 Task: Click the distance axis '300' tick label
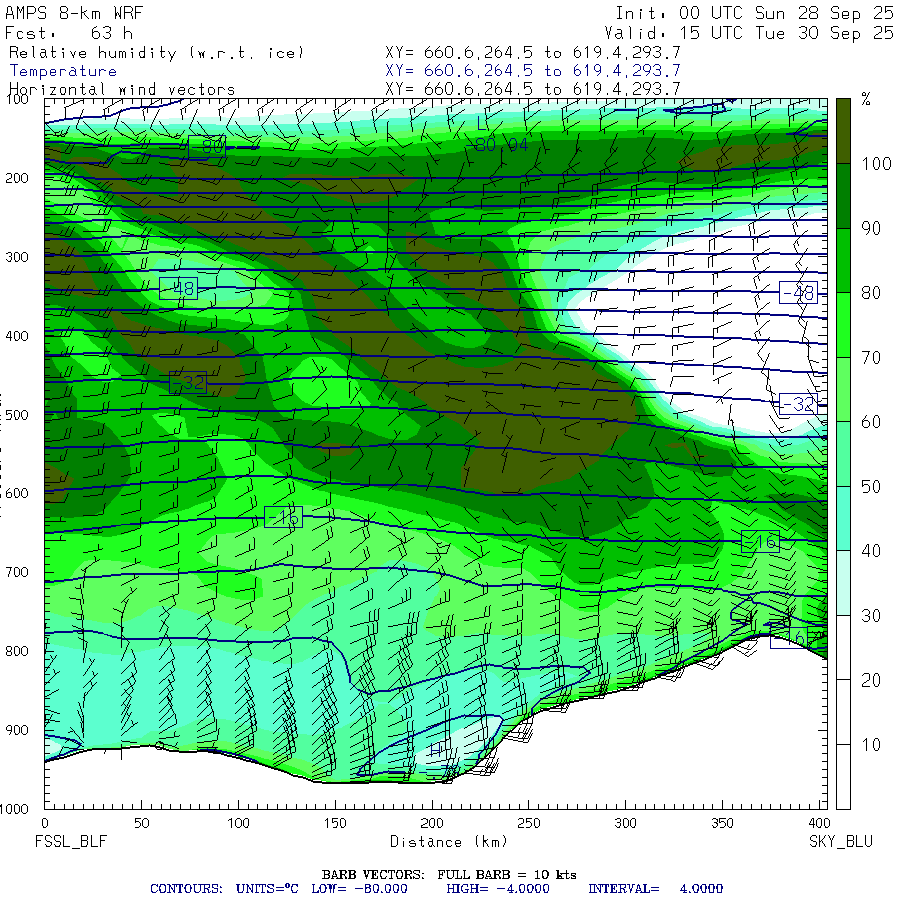click(626, 823)
